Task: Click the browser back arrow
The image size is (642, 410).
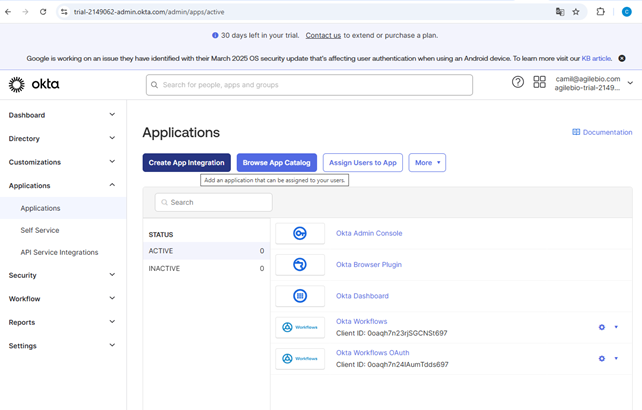Action: [8, 12]
